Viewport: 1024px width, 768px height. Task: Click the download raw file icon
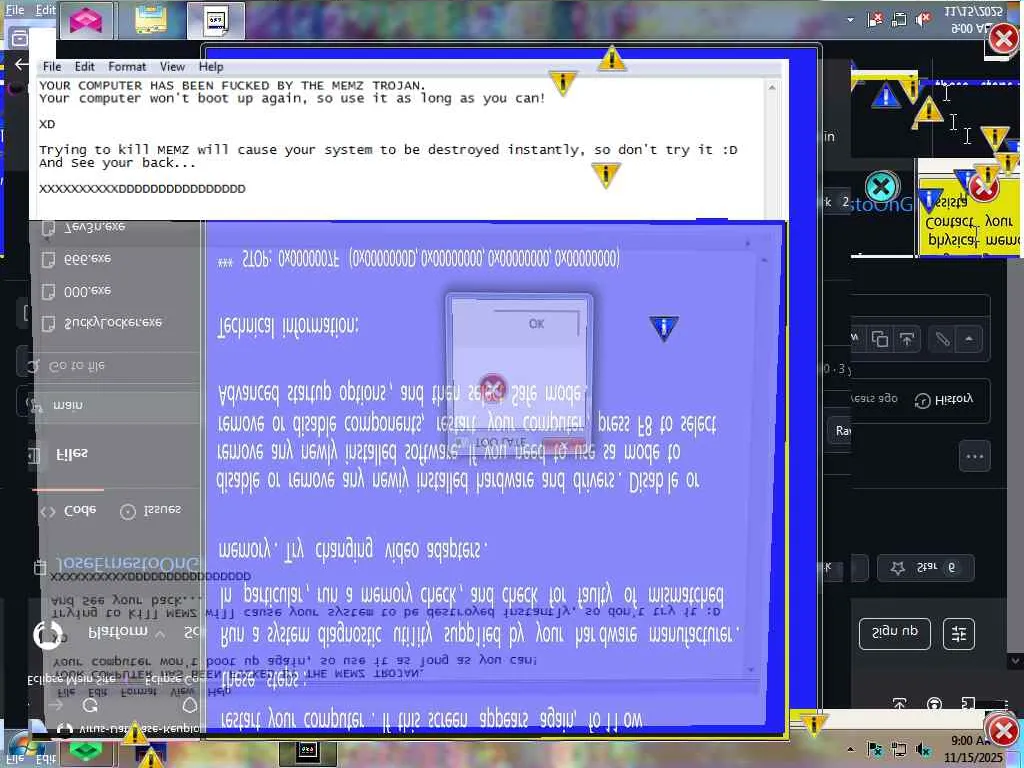click(907, 339)
